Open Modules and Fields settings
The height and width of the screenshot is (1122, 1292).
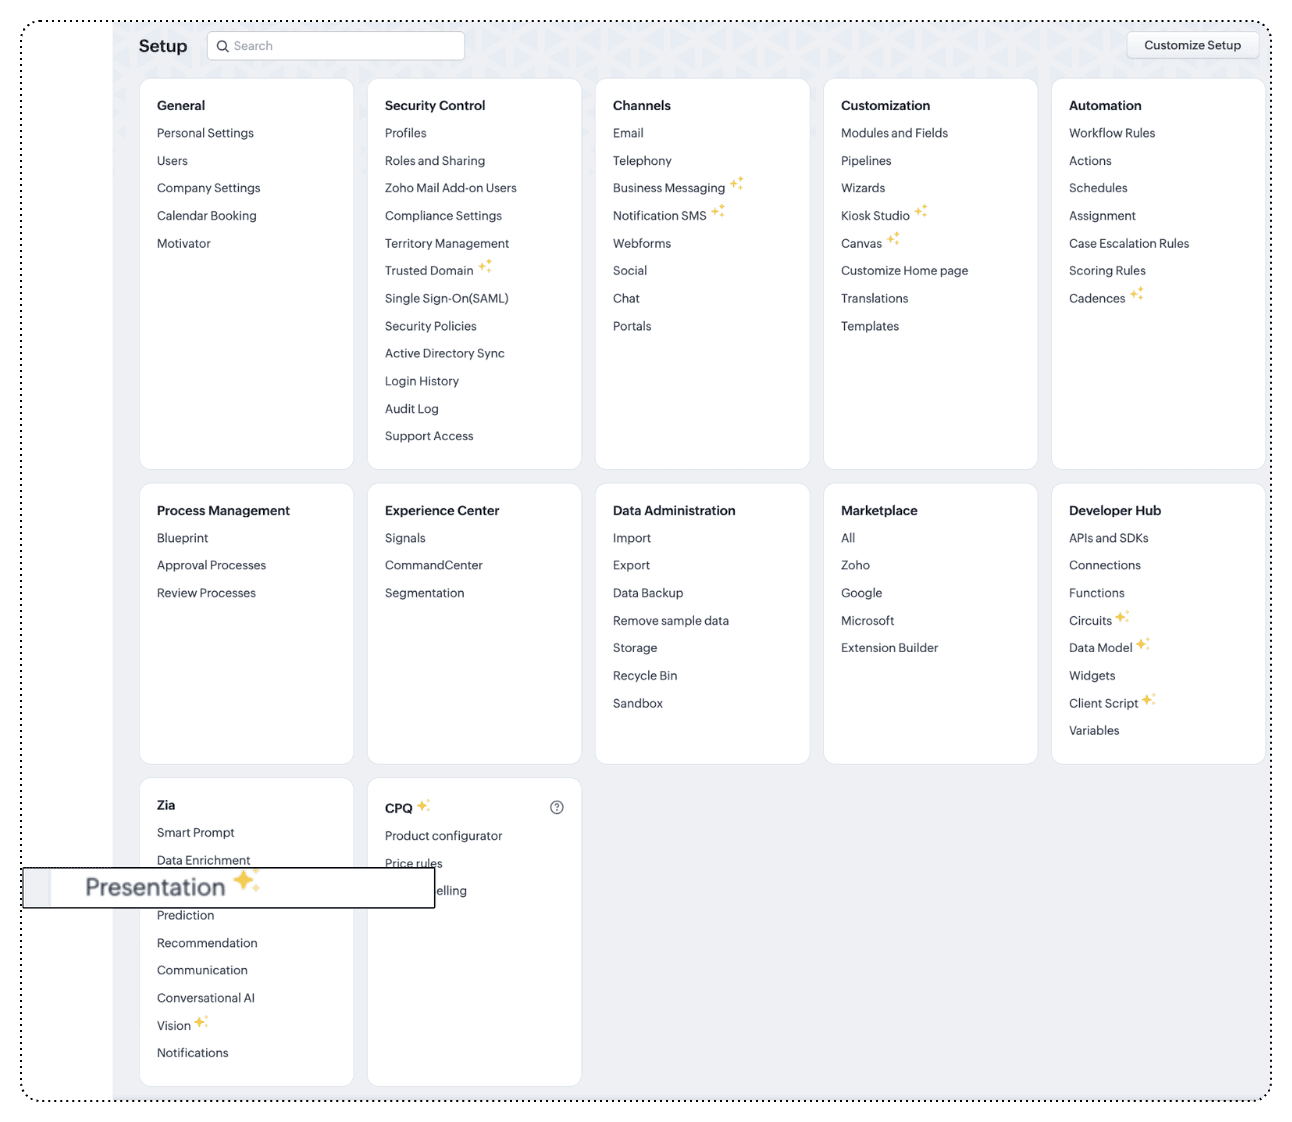[x=894, y=133]
